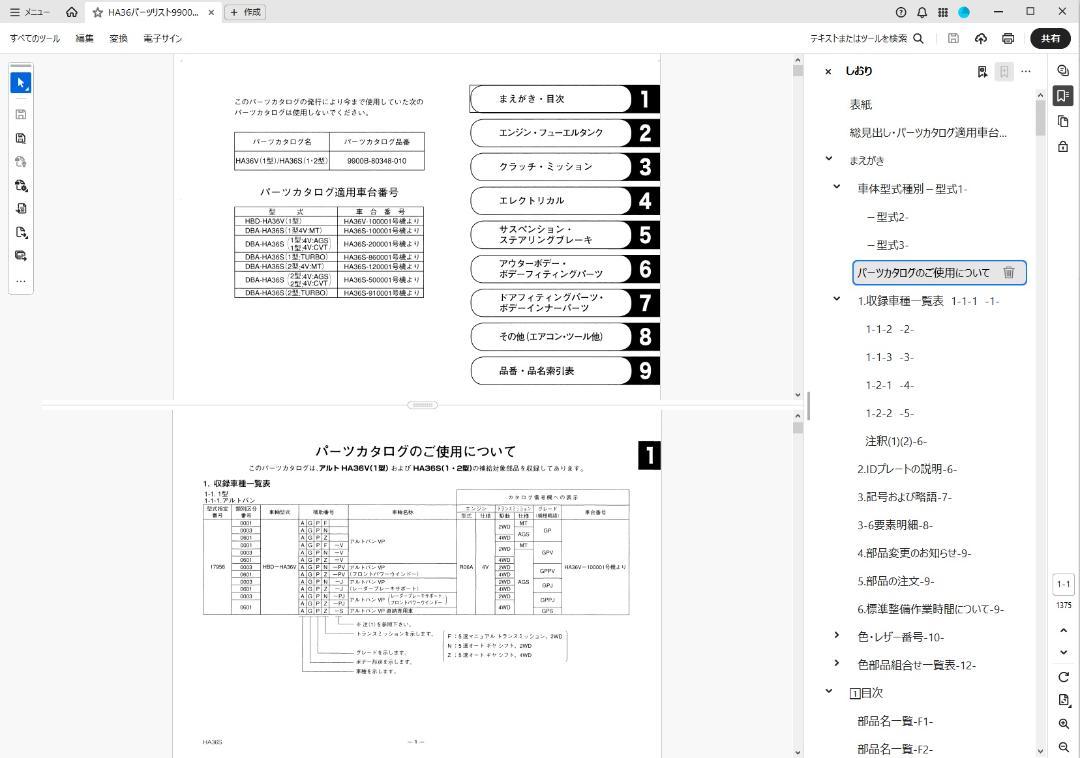Open すべてのツール menu
This screenshot has height=758, width=1080.
(34, 39)
